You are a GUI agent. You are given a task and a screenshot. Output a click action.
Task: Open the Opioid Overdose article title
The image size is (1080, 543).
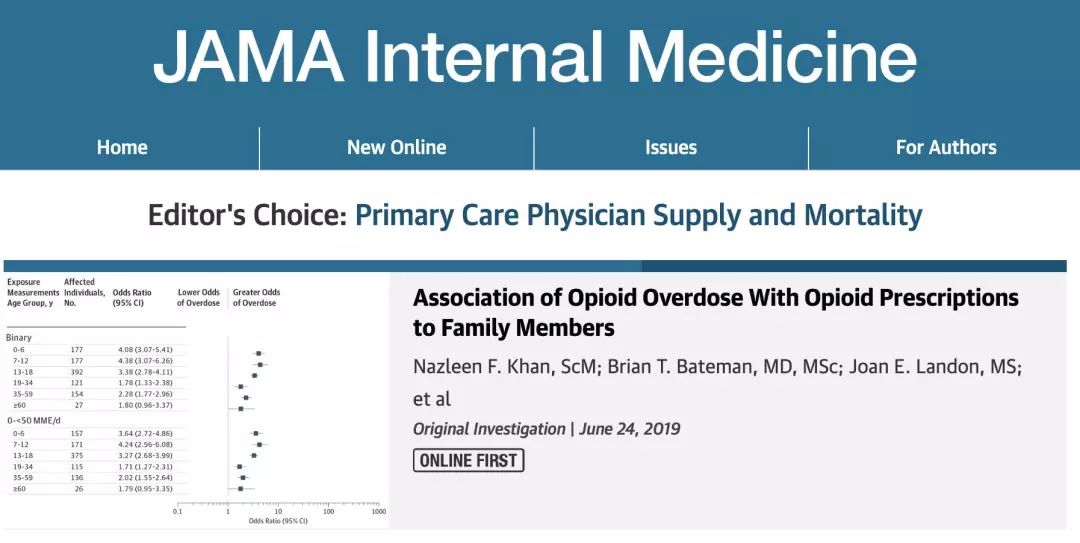[x=715, y=312]
